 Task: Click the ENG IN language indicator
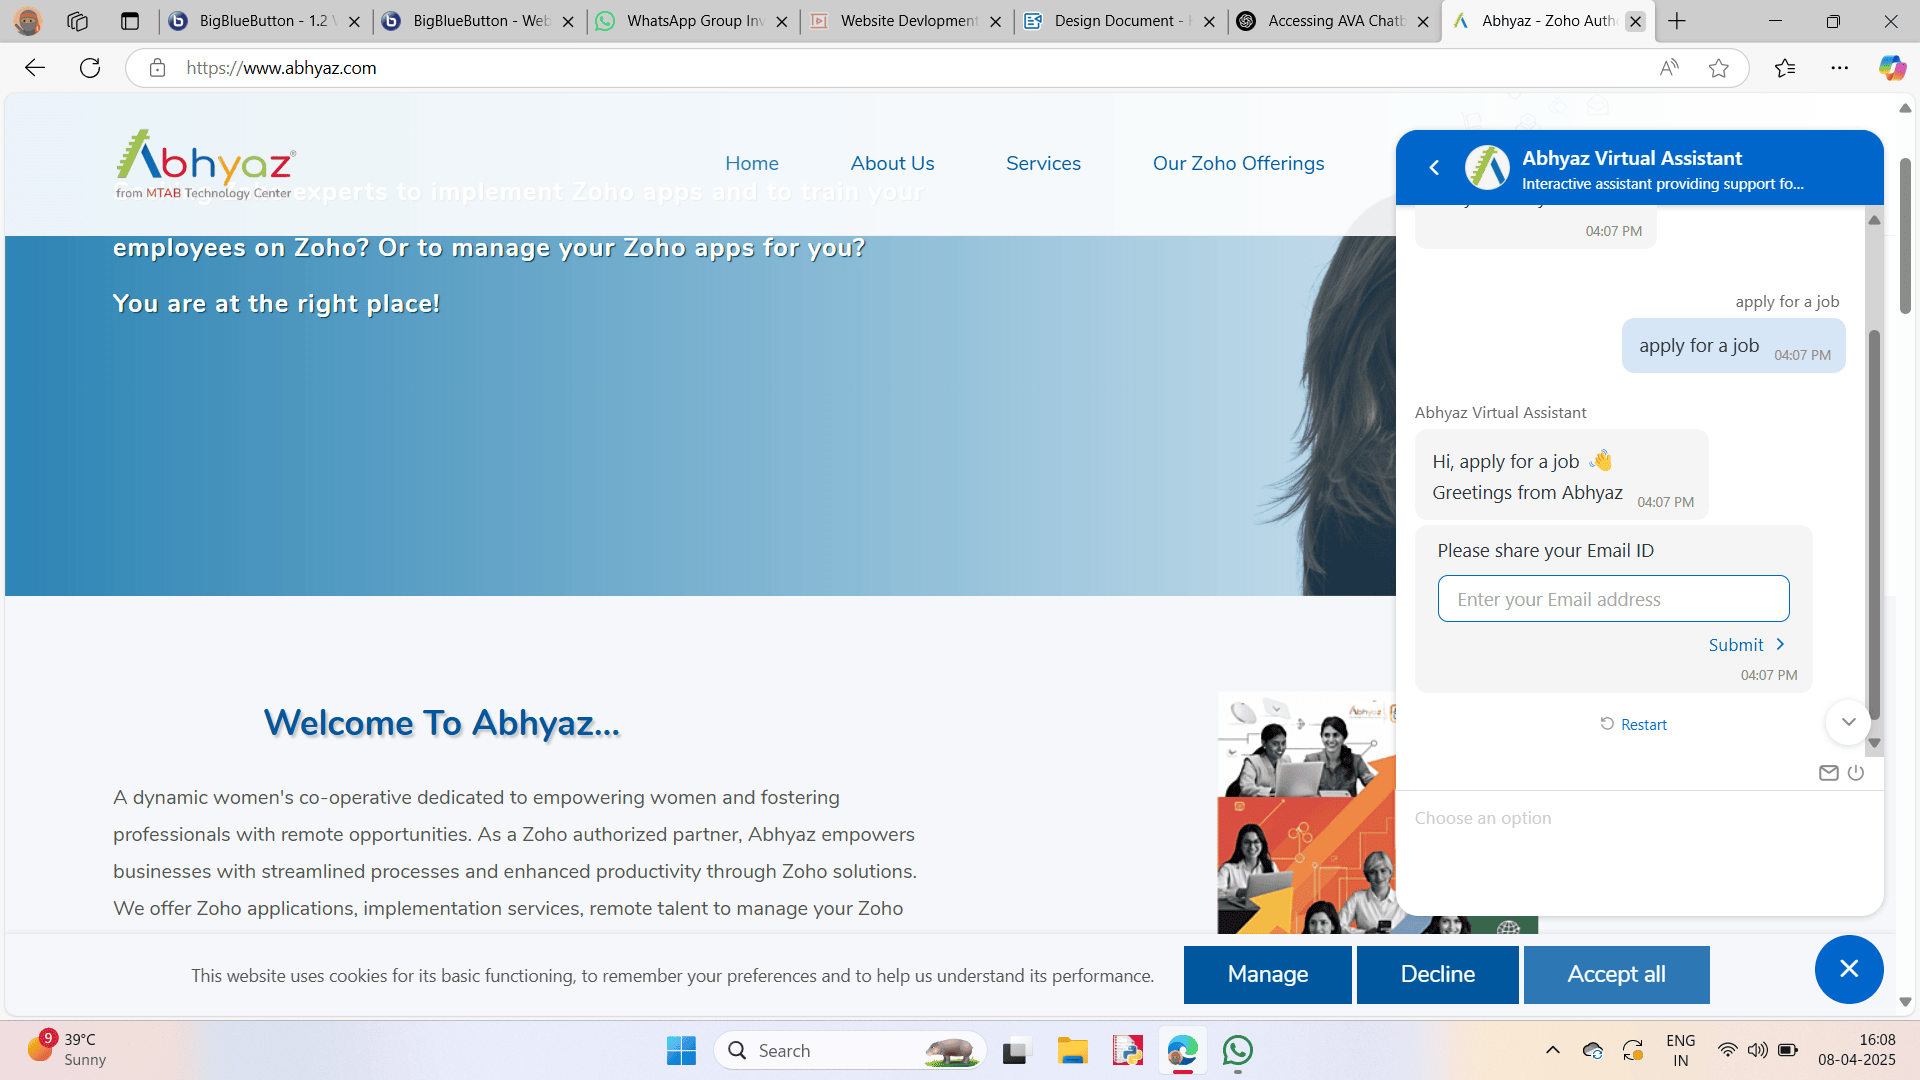(x=1681, y=1050)
